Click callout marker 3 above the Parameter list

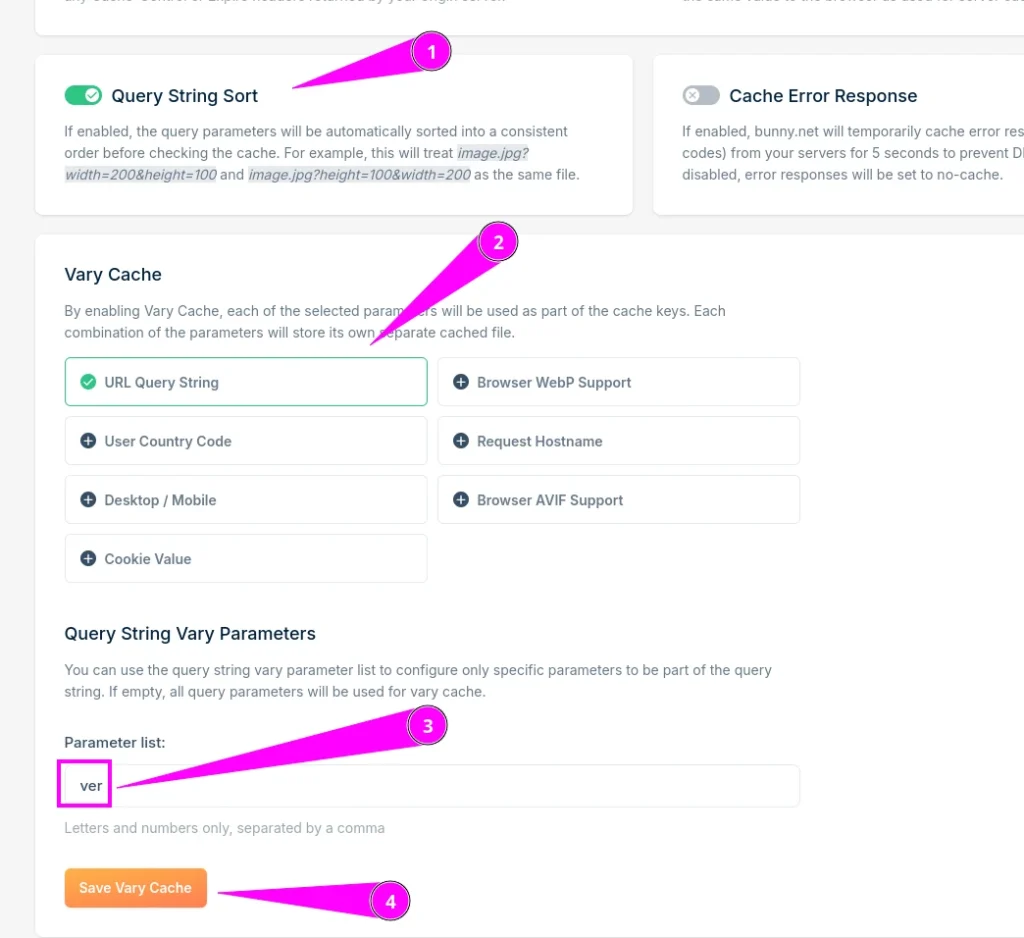coord(427,725)
